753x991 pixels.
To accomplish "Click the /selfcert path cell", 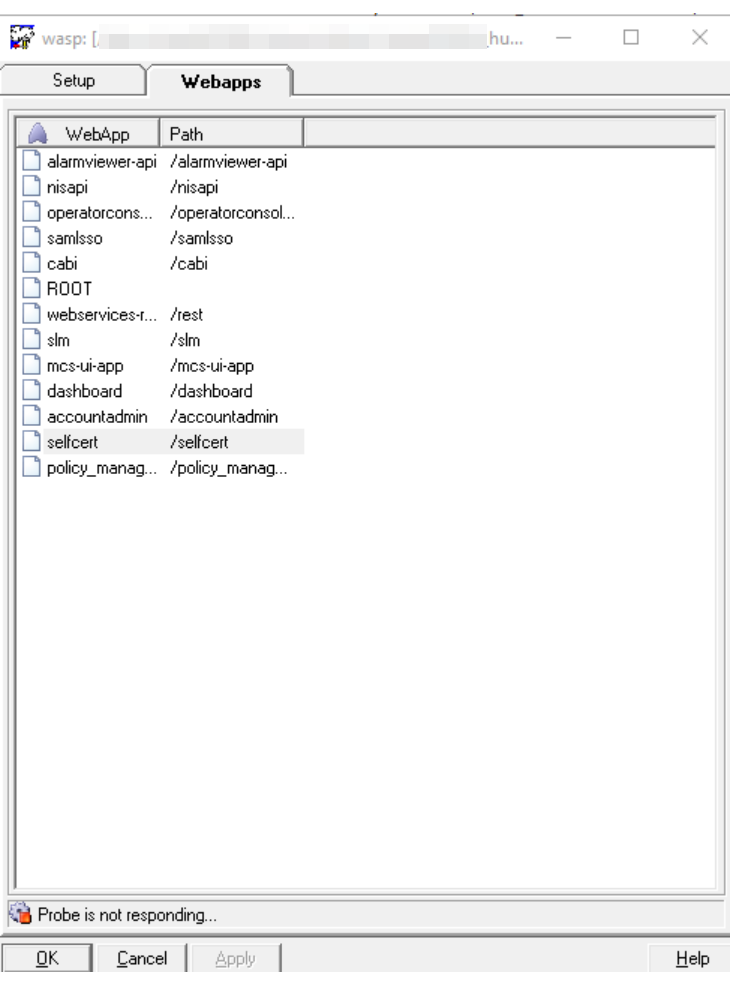I will (x=199, y=442).
